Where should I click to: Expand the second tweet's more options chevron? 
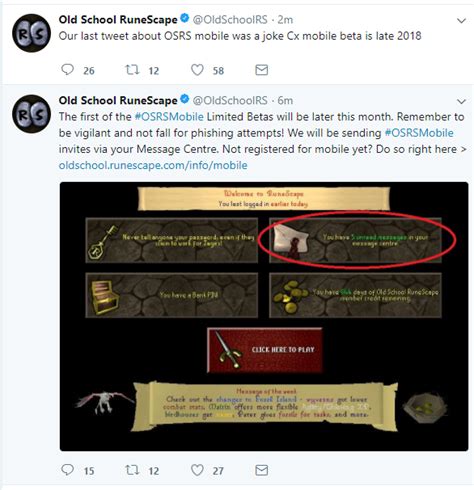coord(461,101)
